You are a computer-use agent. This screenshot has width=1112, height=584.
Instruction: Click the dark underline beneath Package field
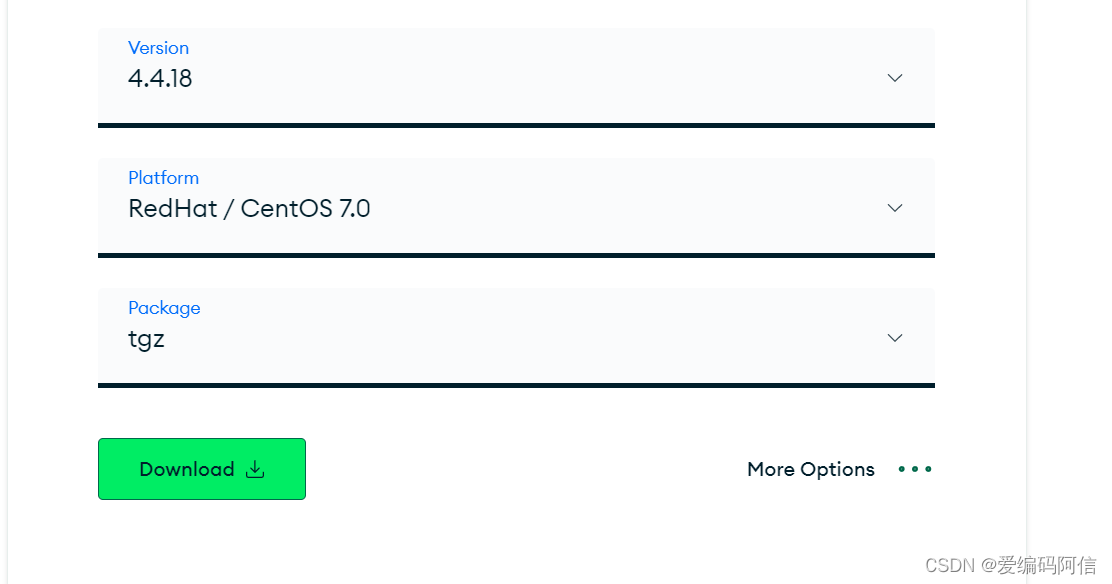[516, 385]
